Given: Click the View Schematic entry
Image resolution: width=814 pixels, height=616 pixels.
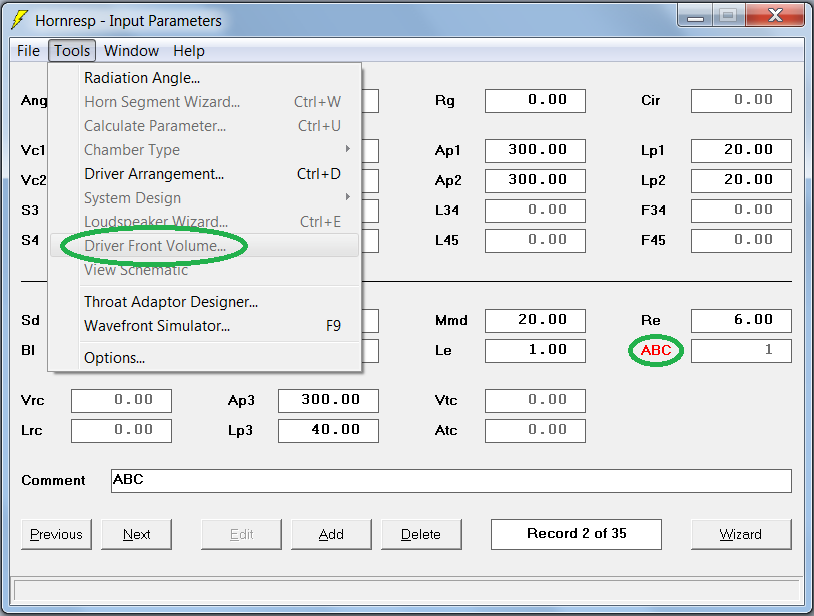Looking at the screenshot, I should coord(205,269).
